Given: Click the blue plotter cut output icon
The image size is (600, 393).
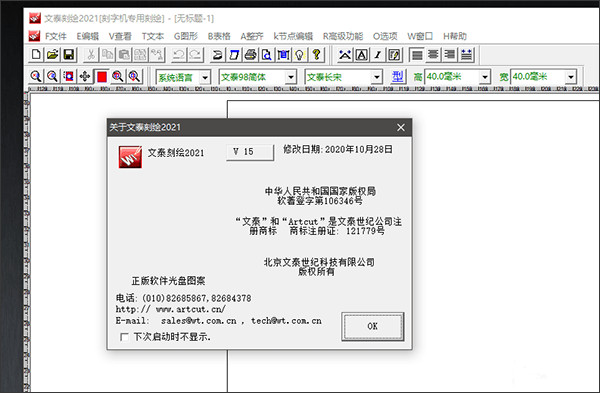Looking at the screenshot, I should (x=234, y=55).
